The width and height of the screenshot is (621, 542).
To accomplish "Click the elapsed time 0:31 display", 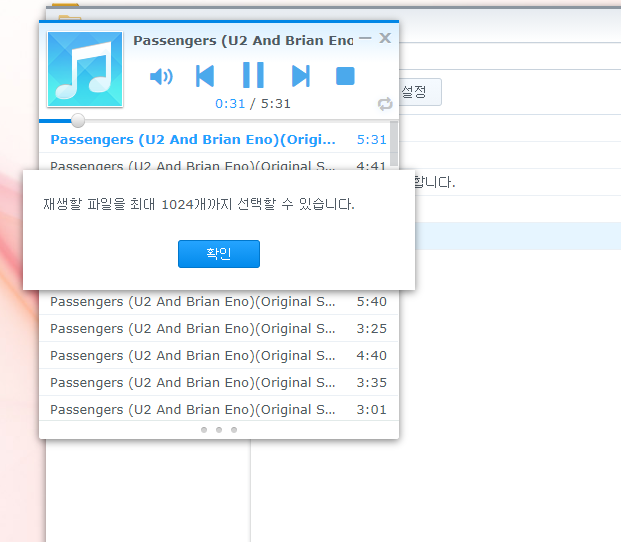I will 230,104.
